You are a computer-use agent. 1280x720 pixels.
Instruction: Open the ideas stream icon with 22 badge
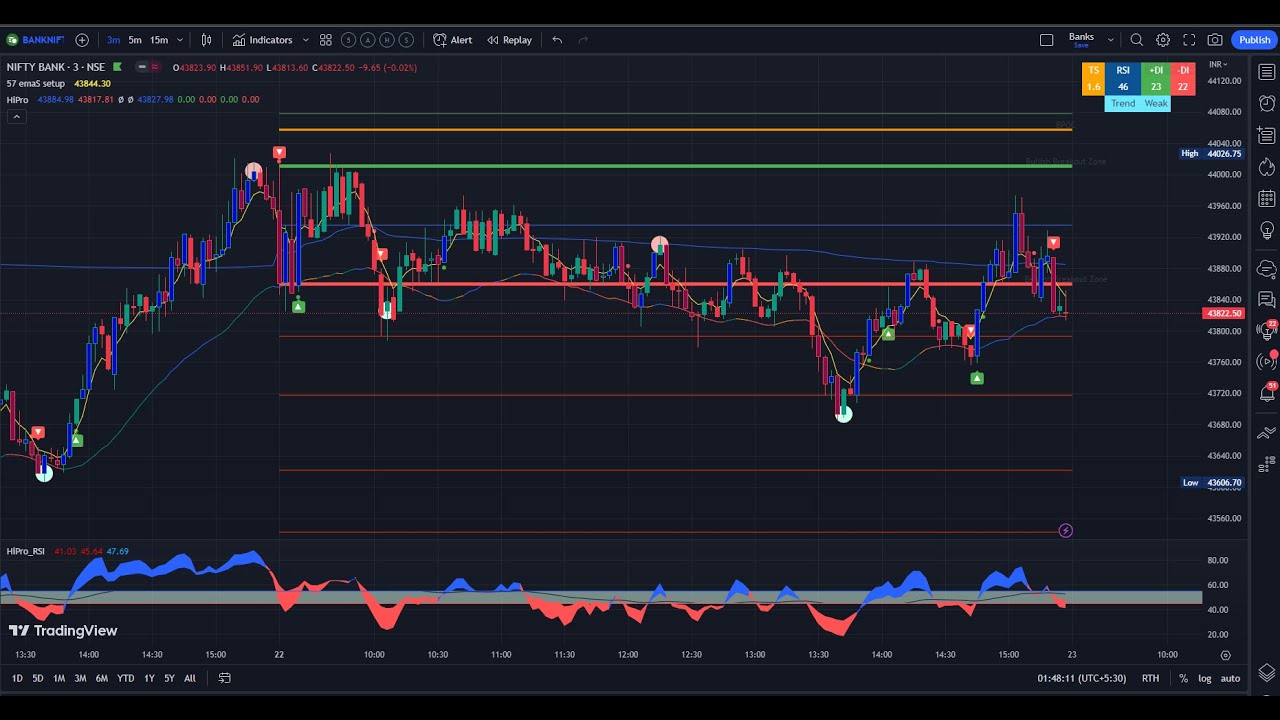pyautogui.click(x=1266, y=330)
